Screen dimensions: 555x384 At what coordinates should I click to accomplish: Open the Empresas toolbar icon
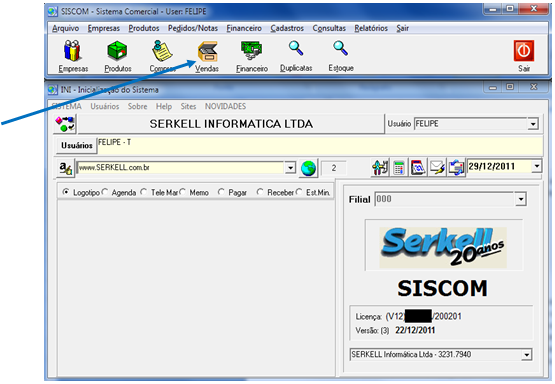tap(73, 50)
